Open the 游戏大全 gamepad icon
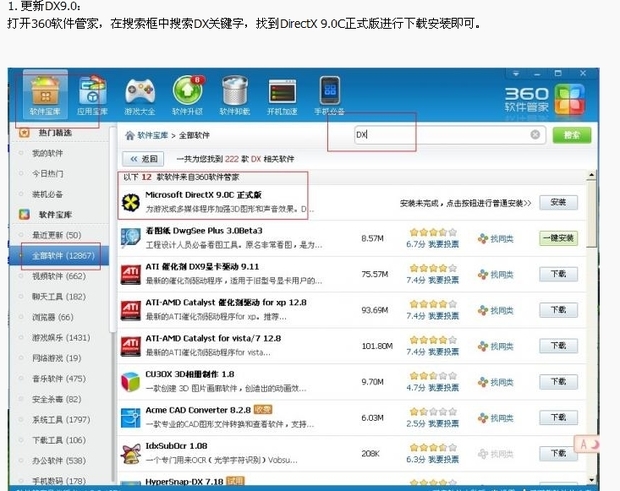The height and width of the screenshot is (491, 620). point(140,94)
